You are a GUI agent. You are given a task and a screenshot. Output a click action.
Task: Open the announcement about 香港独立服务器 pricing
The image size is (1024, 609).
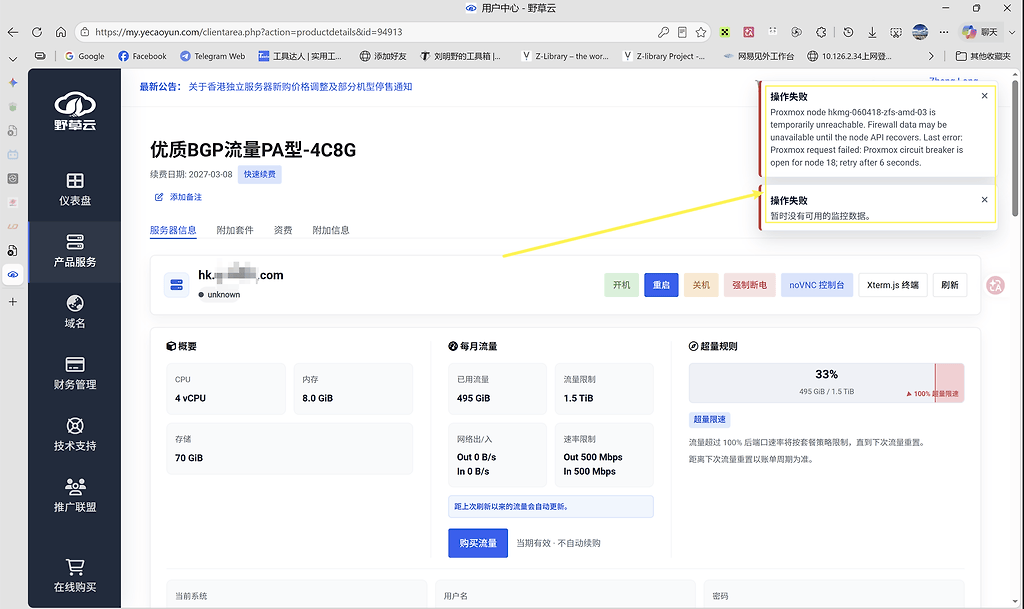coord(300,87)
